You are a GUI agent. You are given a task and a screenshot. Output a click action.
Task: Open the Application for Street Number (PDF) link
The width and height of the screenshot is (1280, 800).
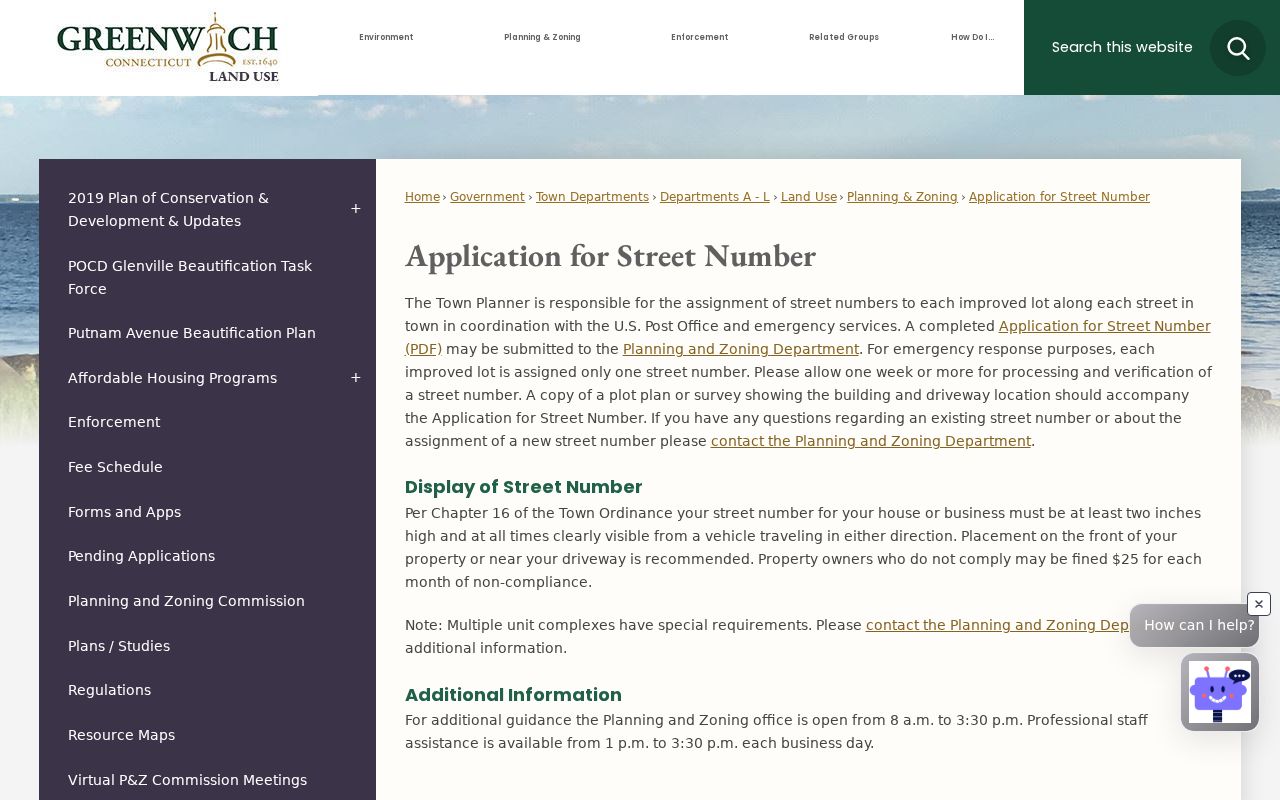[1104, 326]
